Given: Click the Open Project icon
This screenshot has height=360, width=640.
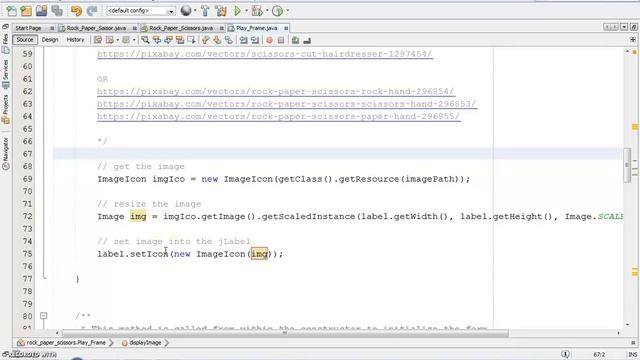Looking at the screenshot, I should coord(41,11).
